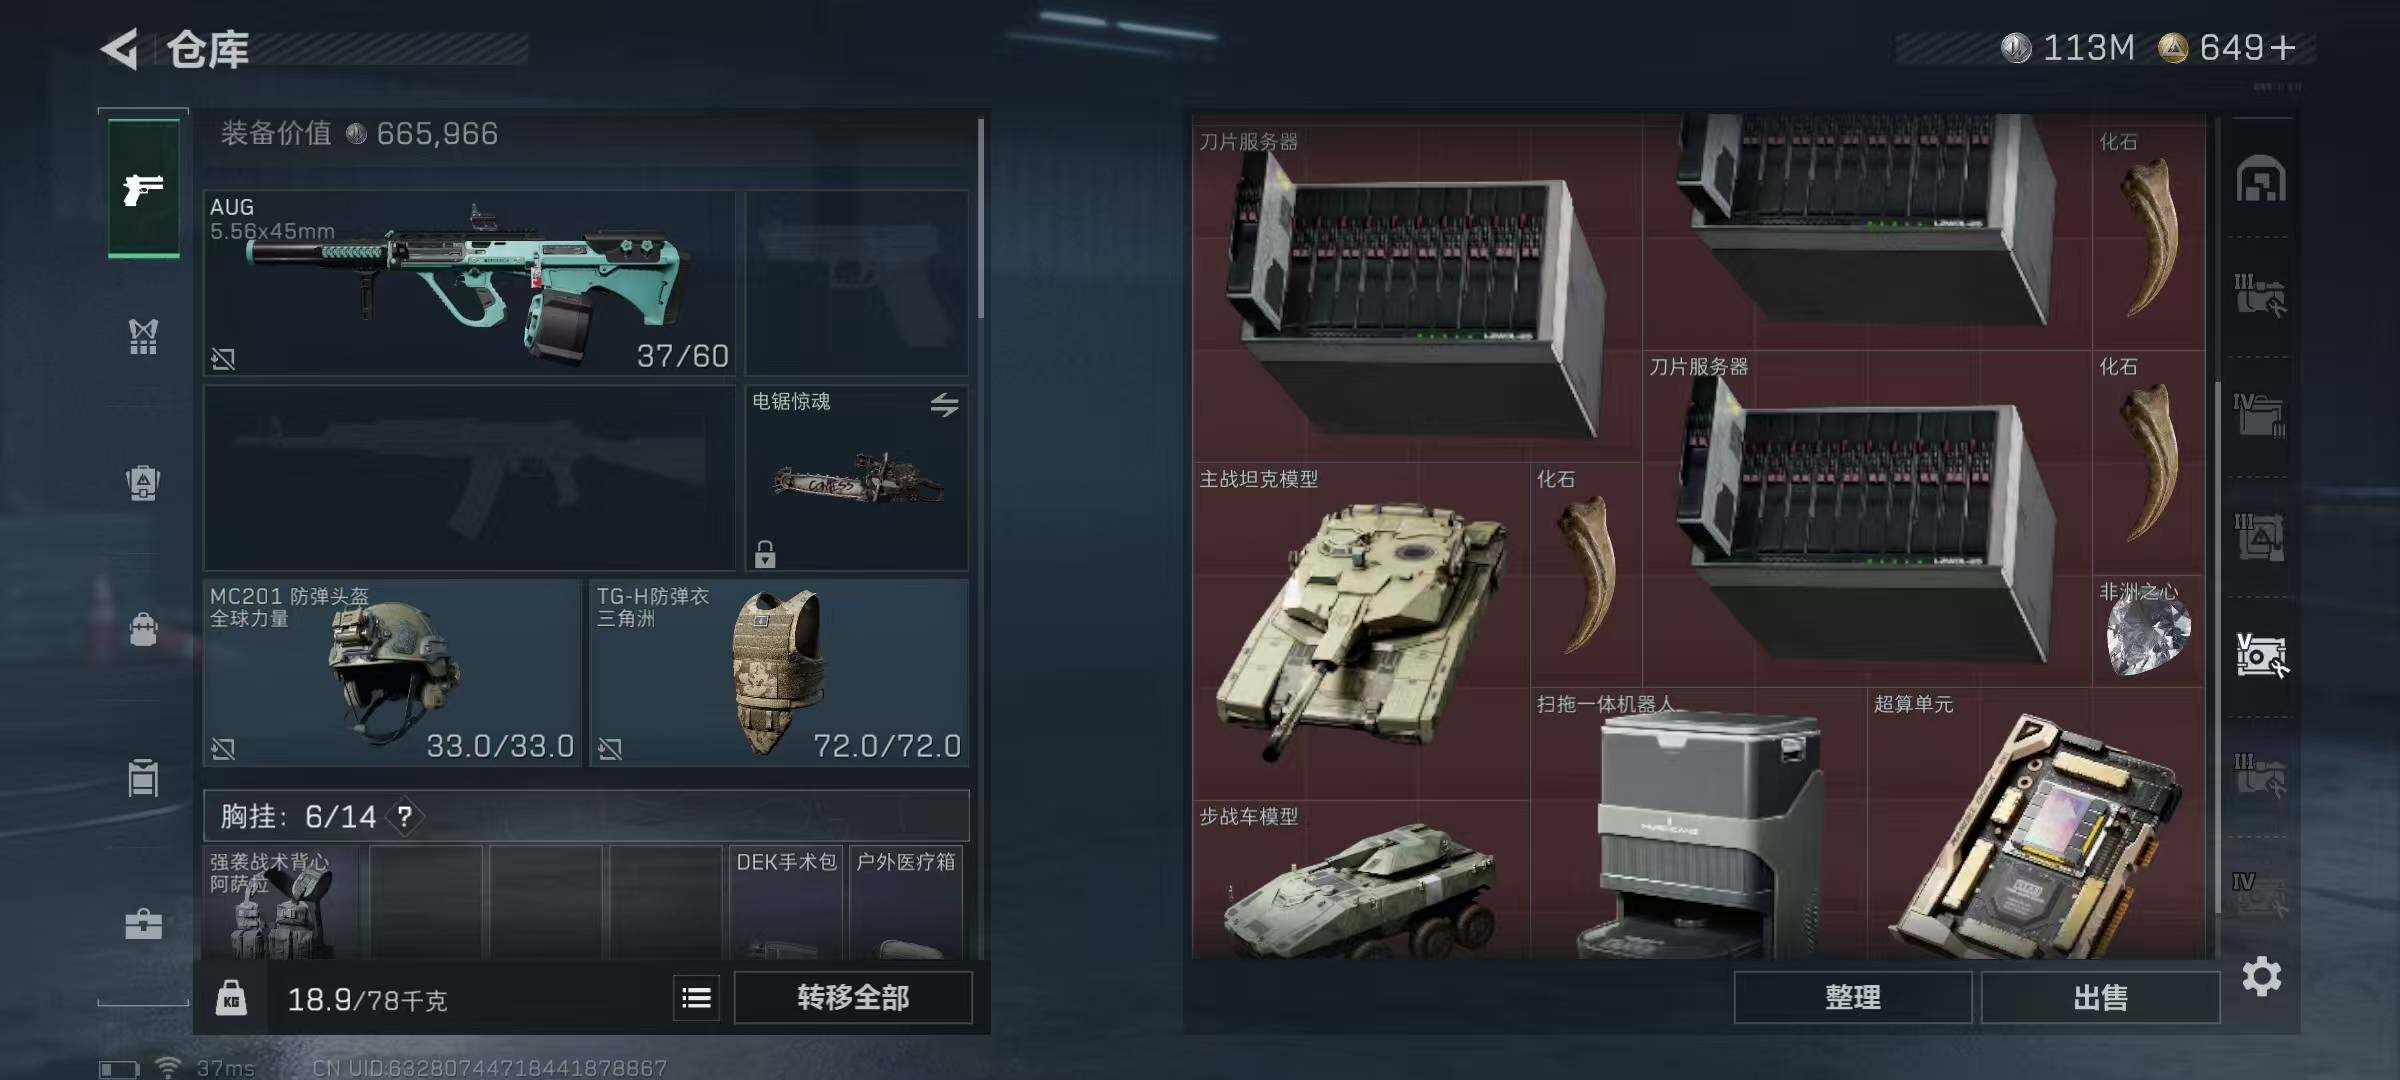Go back using the arrow beside 仓库

pos(119,49)
